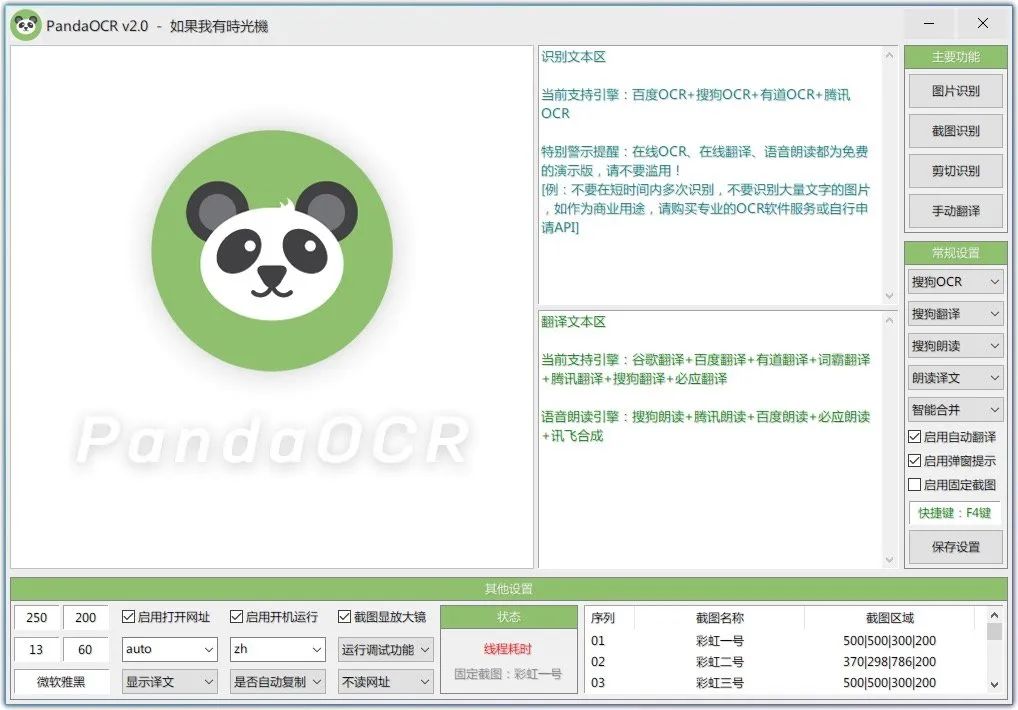Click the 图片识别 image recognition button
This screenshot has height=710, width=1018.
click(955, 90)
